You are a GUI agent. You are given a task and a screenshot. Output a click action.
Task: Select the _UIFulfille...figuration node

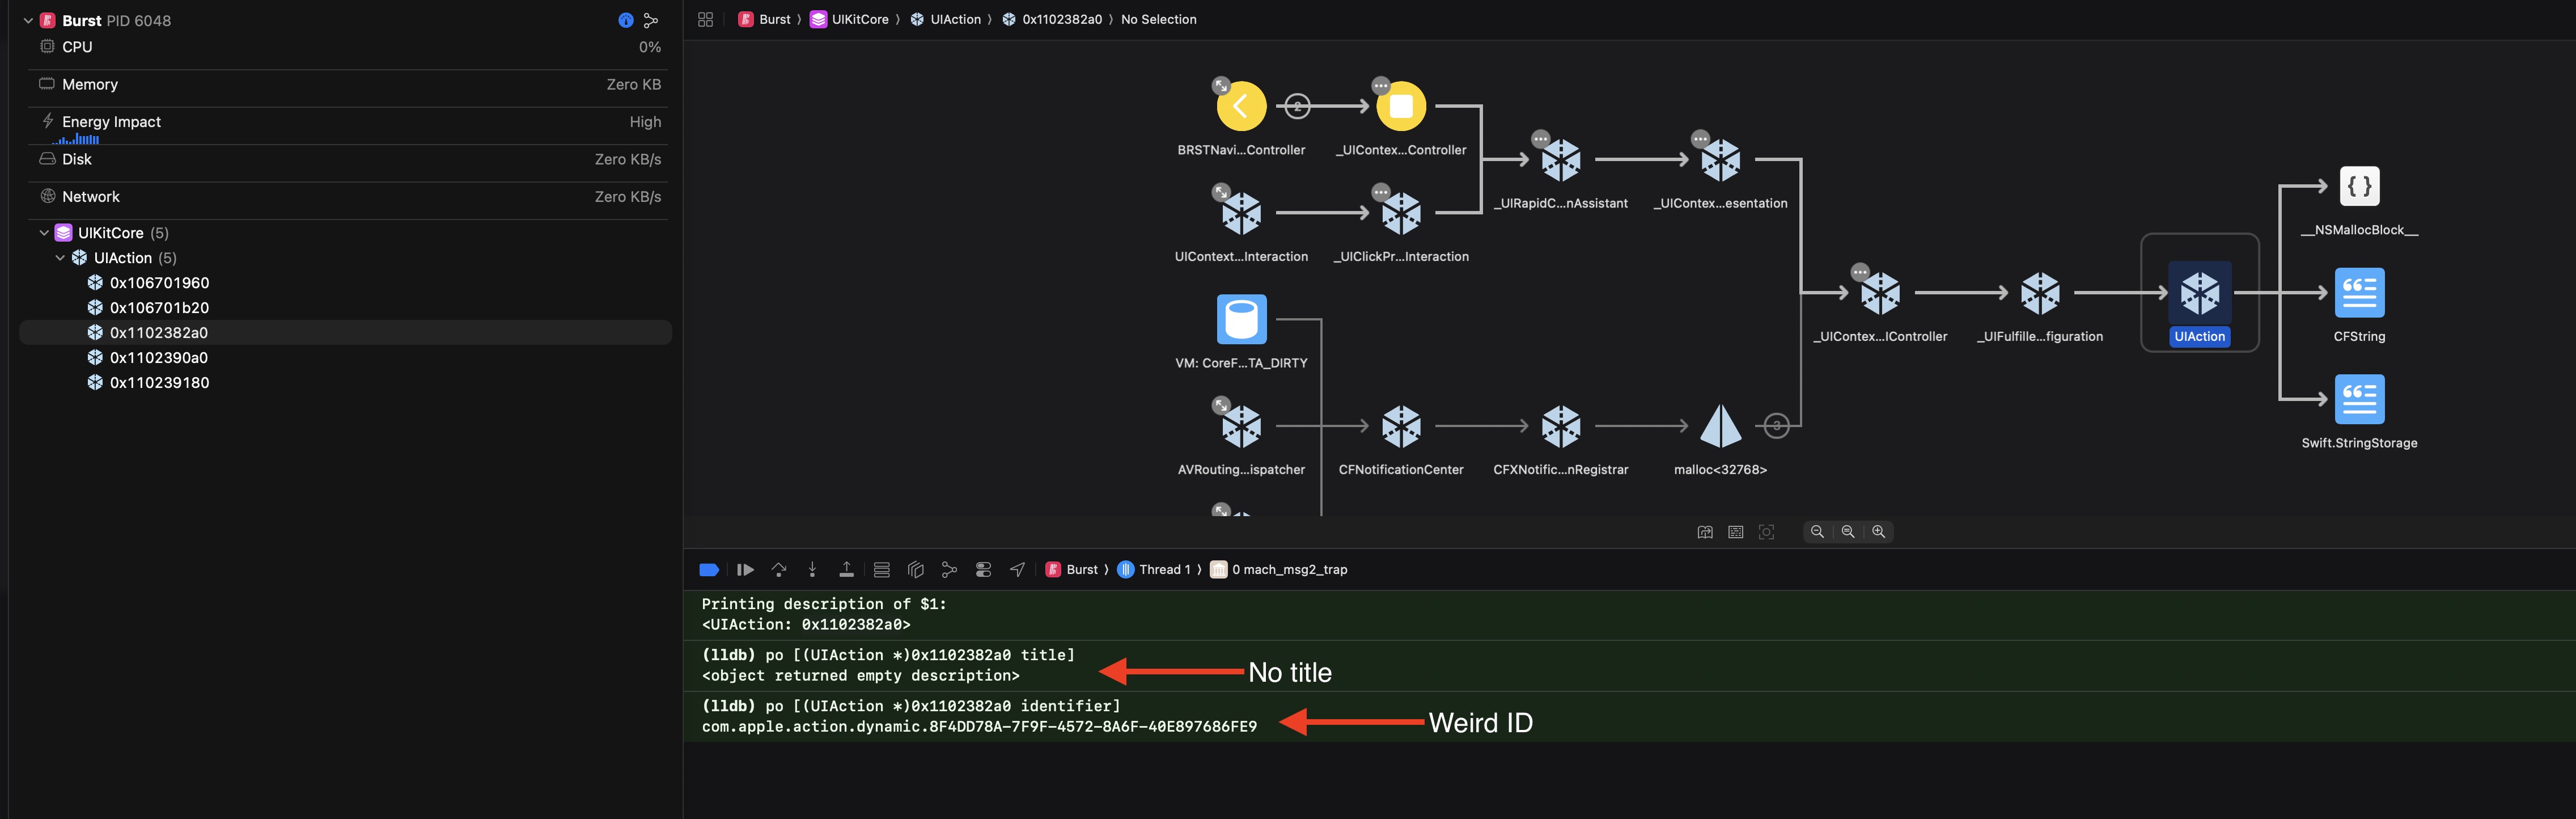(2040, 293)
